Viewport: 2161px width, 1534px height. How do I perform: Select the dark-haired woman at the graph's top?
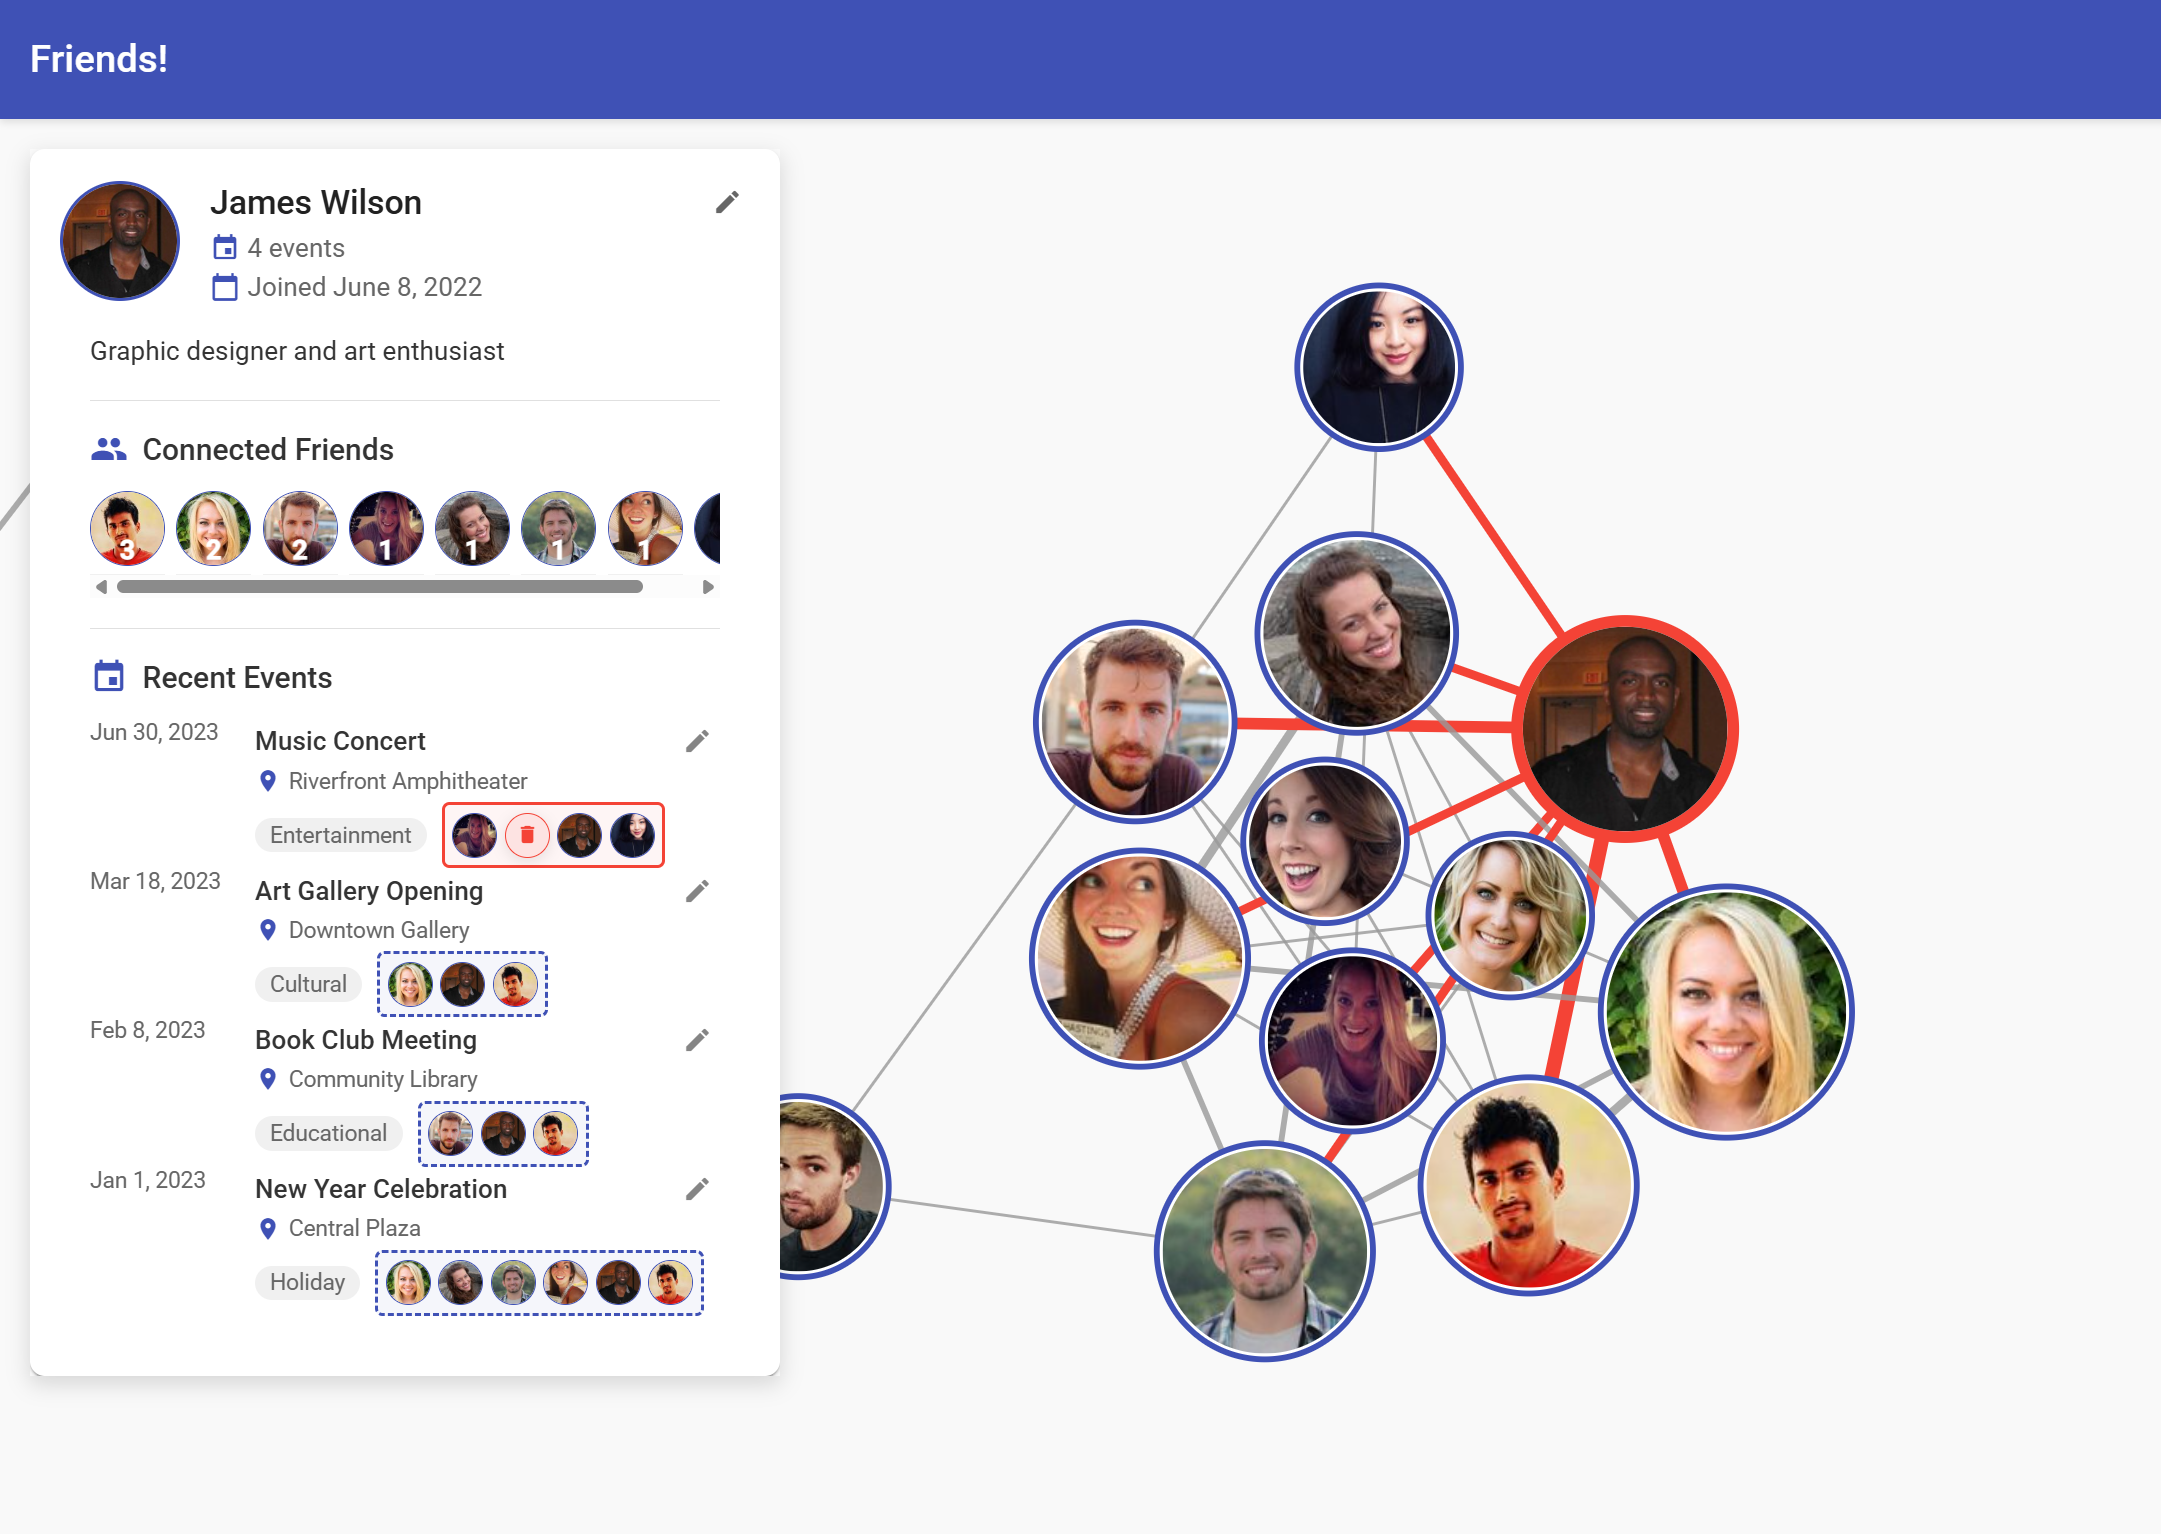point(1378,367)
